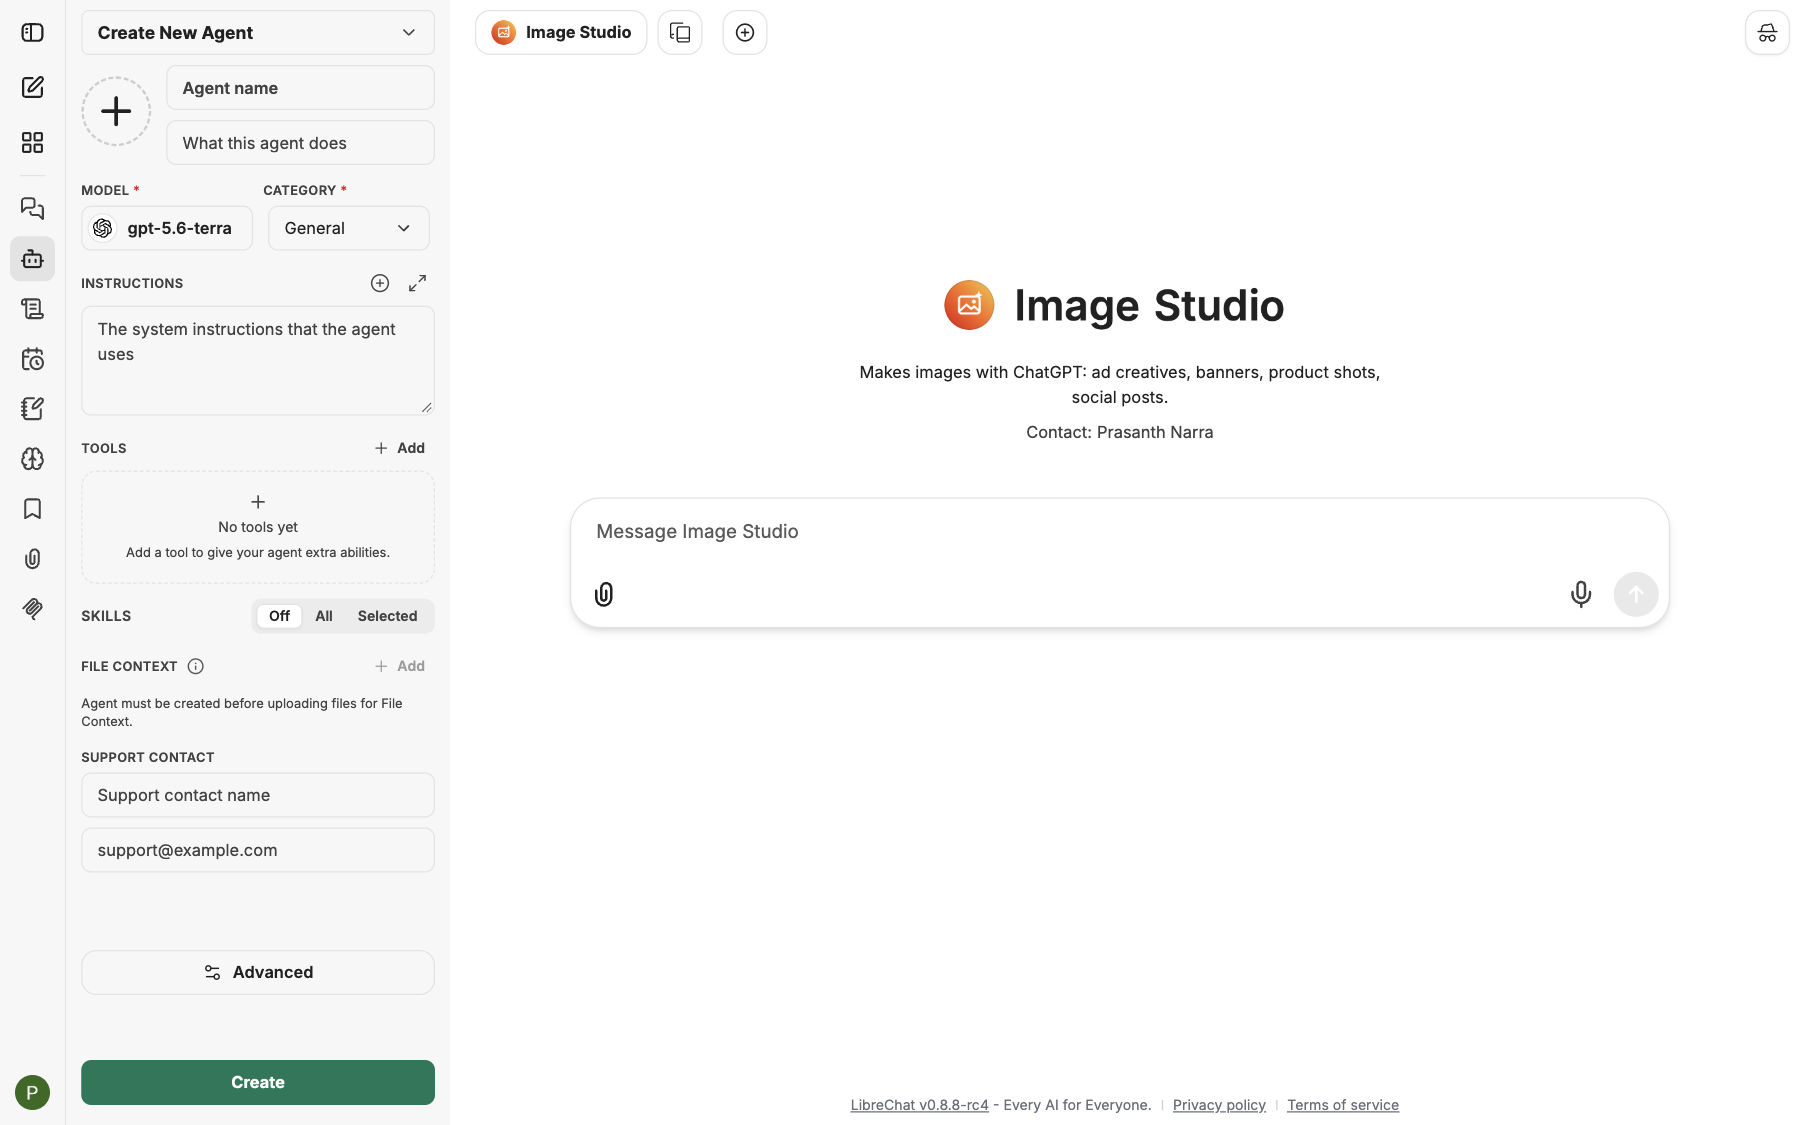Click the green Create button
Screen dimensions: 1800x1125
tap(258, 1082)
